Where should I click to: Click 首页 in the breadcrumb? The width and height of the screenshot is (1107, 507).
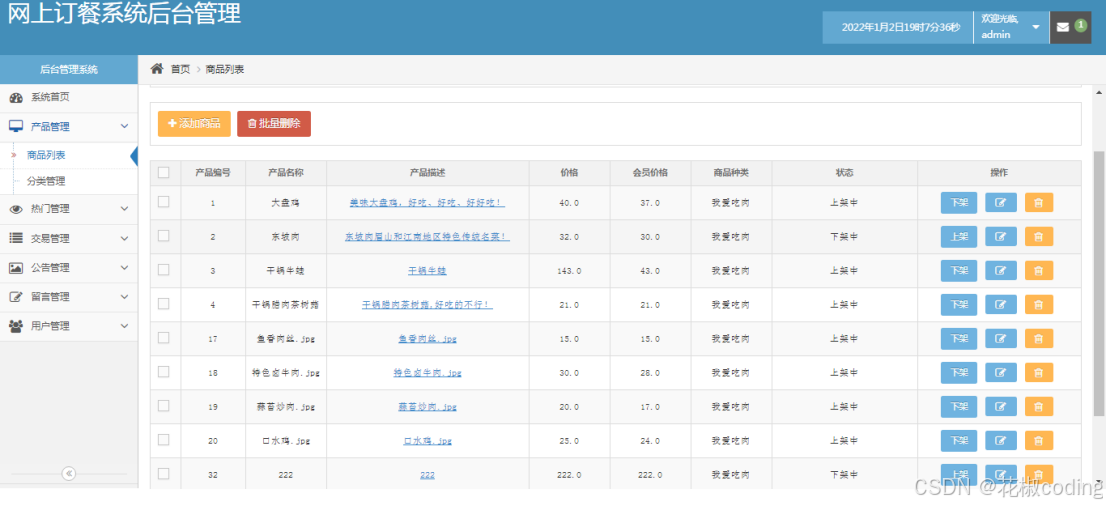click(x=180, y=69)
